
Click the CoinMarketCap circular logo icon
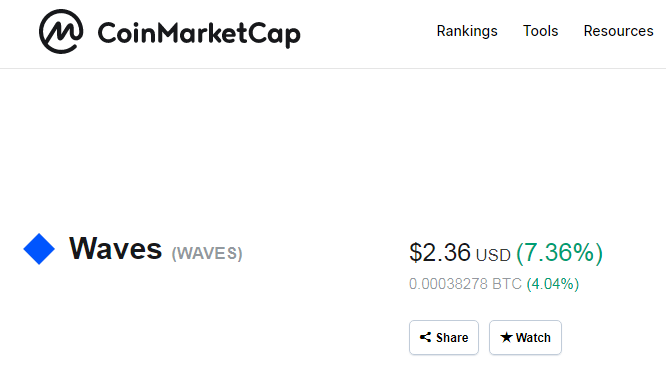coord(61,31)
